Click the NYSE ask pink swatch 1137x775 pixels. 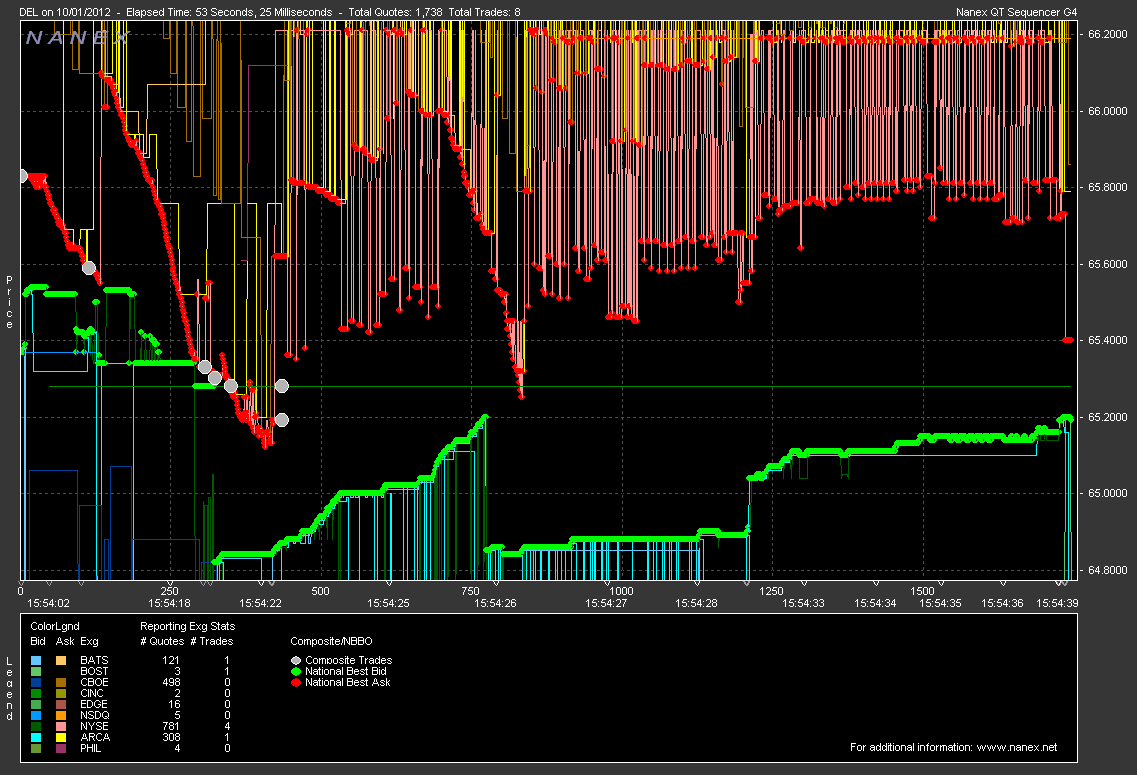click(63, 726)
